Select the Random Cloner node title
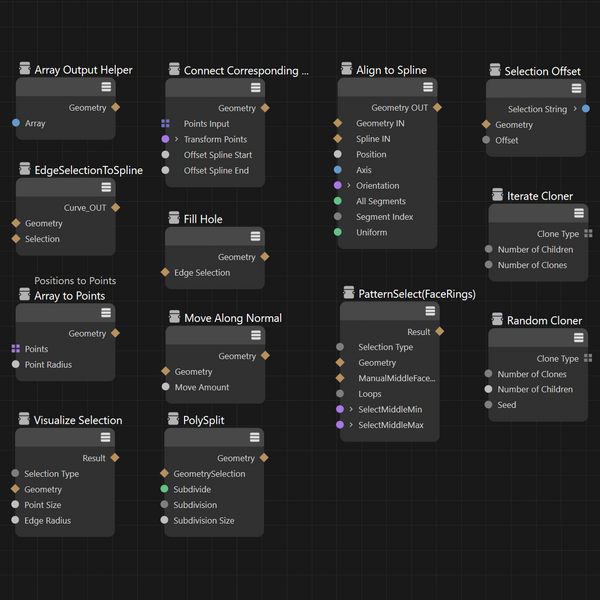The width and height of the screenshot is (600, 600). (x=544, y=321)
